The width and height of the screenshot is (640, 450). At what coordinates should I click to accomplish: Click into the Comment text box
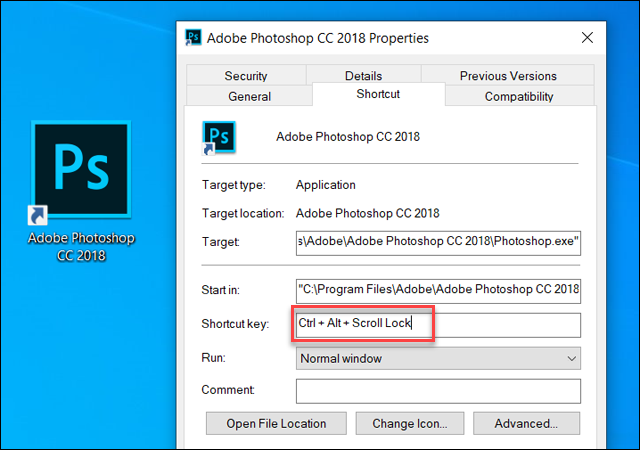click(438, 390)
